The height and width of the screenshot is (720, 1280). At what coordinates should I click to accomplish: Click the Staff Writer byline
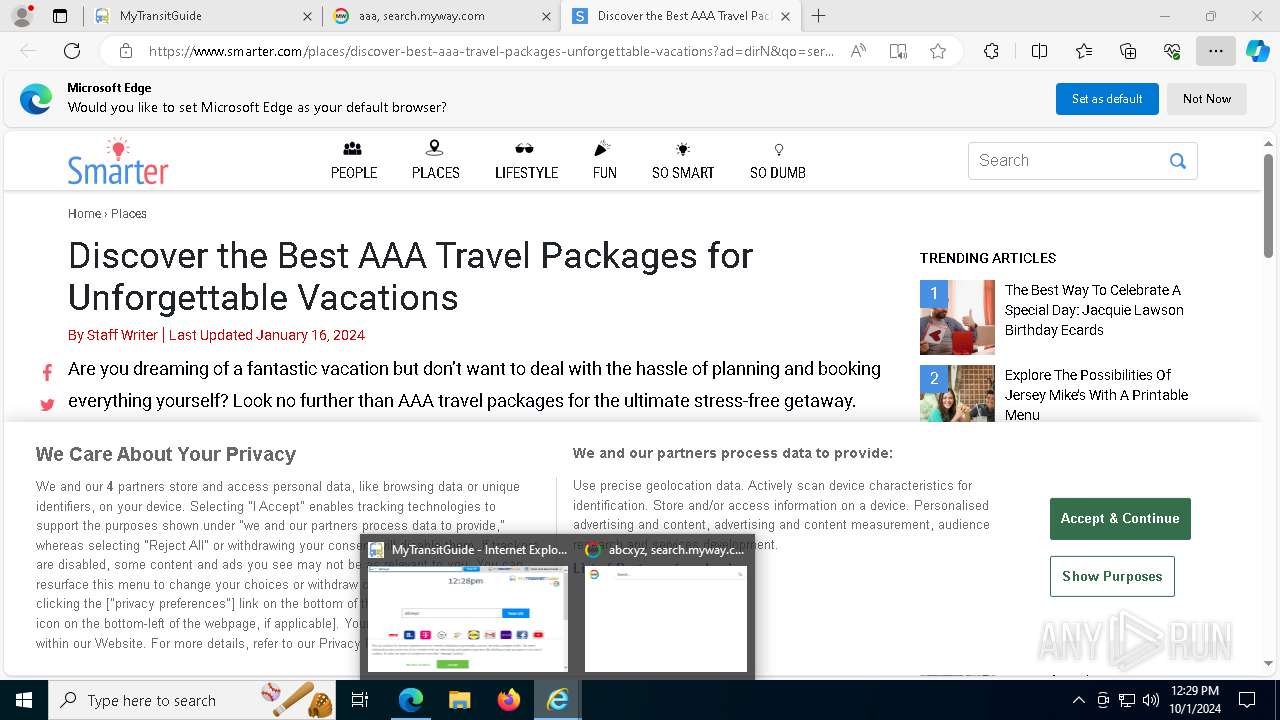point(122,335)
